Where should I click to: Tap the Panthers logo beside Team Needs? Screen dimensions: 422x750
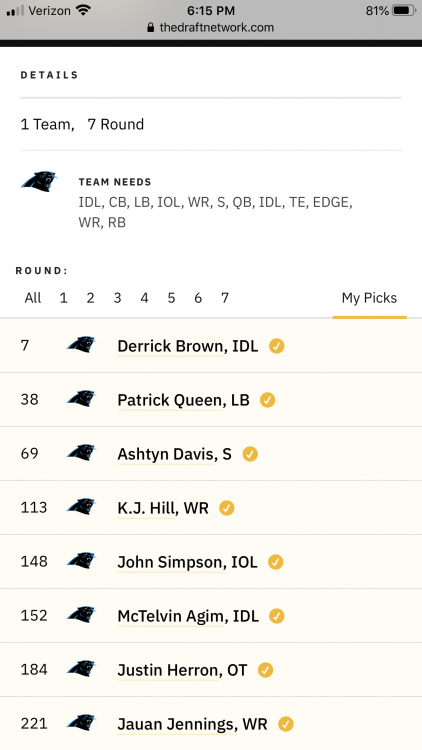(39, 181)
